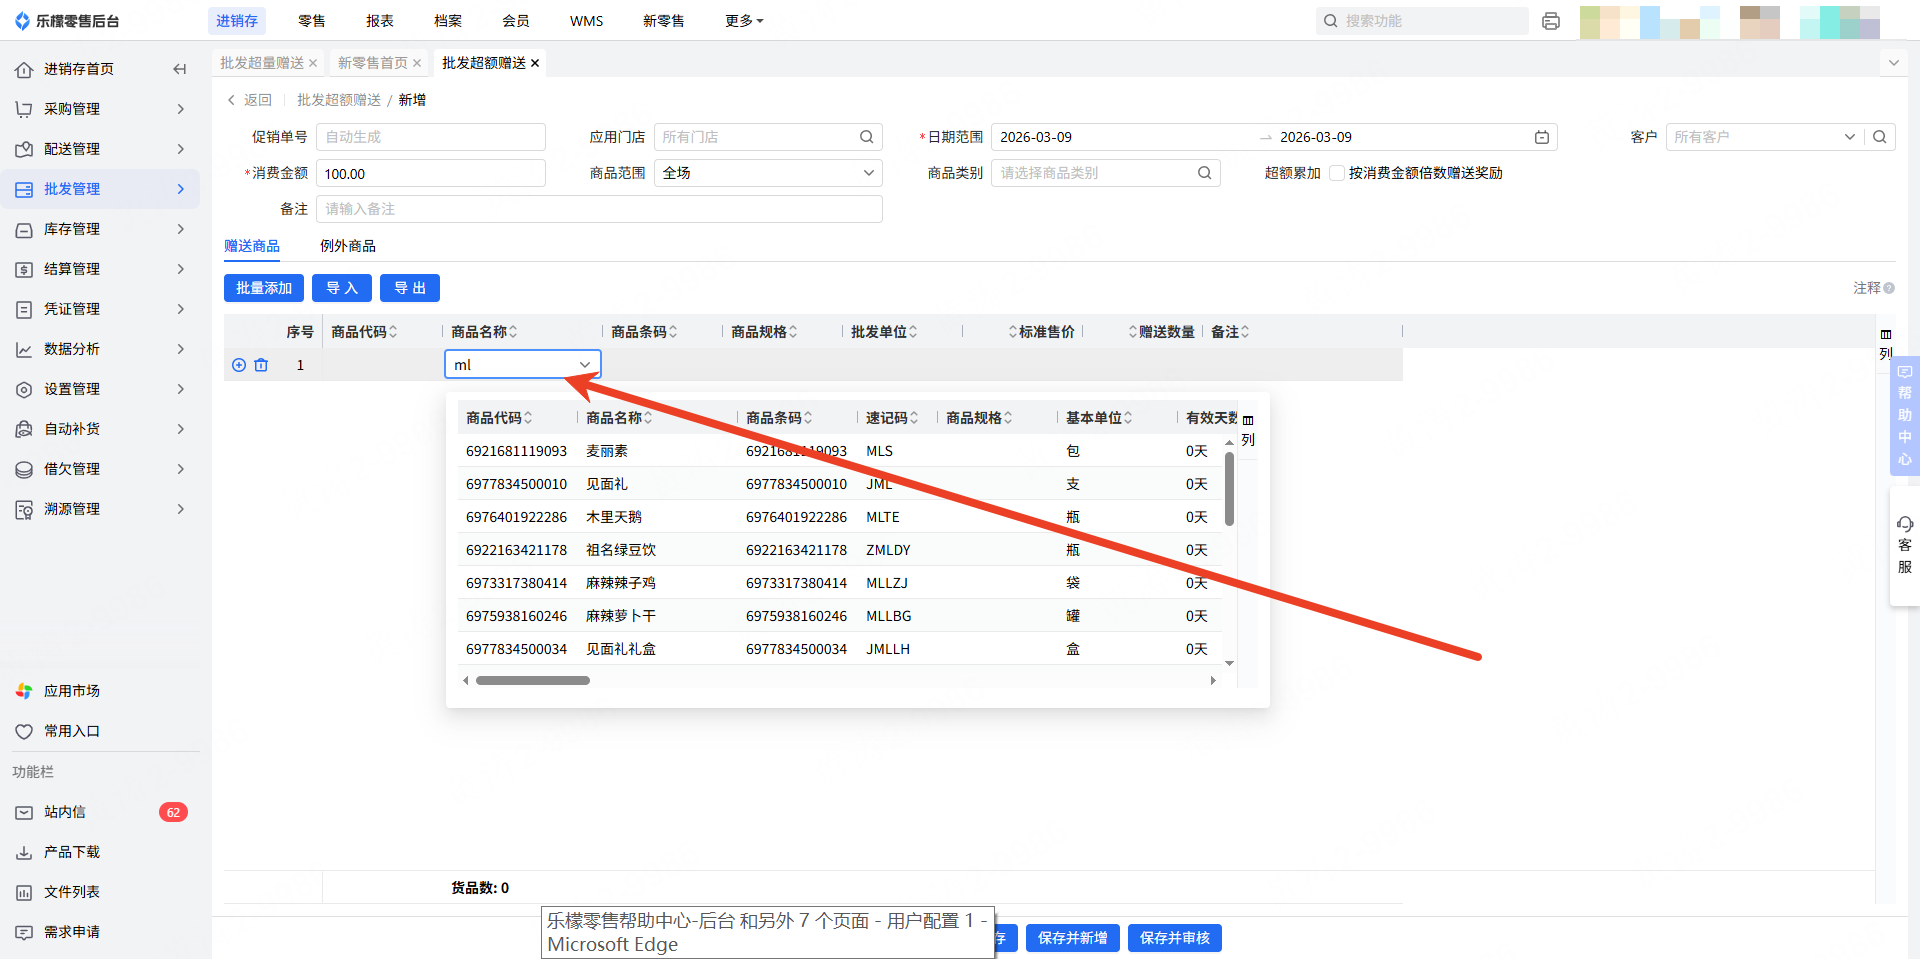Open 应用市场 via its colorful icon

[x=24, y=691]
